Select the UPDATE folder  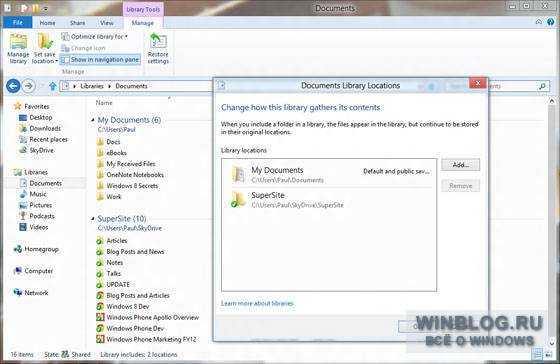point(114,285)
